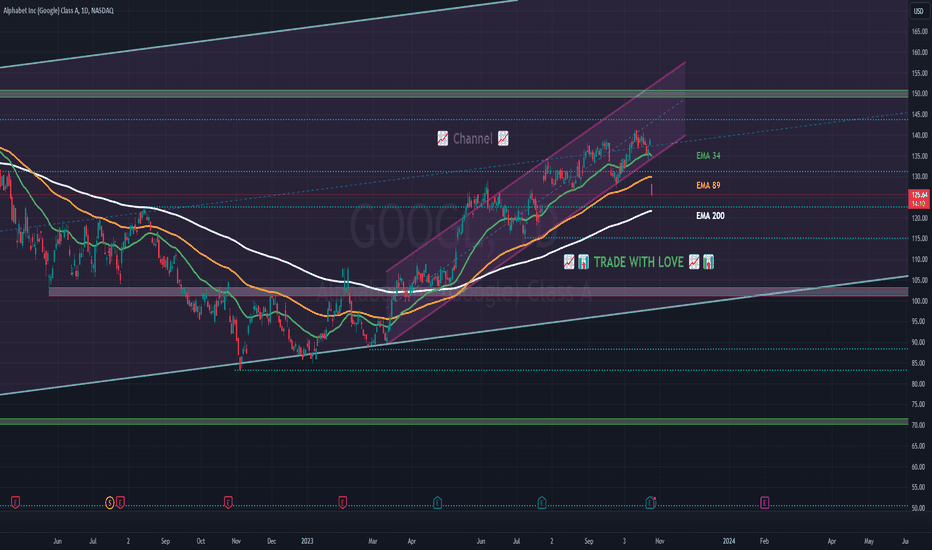Open the red earnings marker before June 2022

tap(15, 503)
